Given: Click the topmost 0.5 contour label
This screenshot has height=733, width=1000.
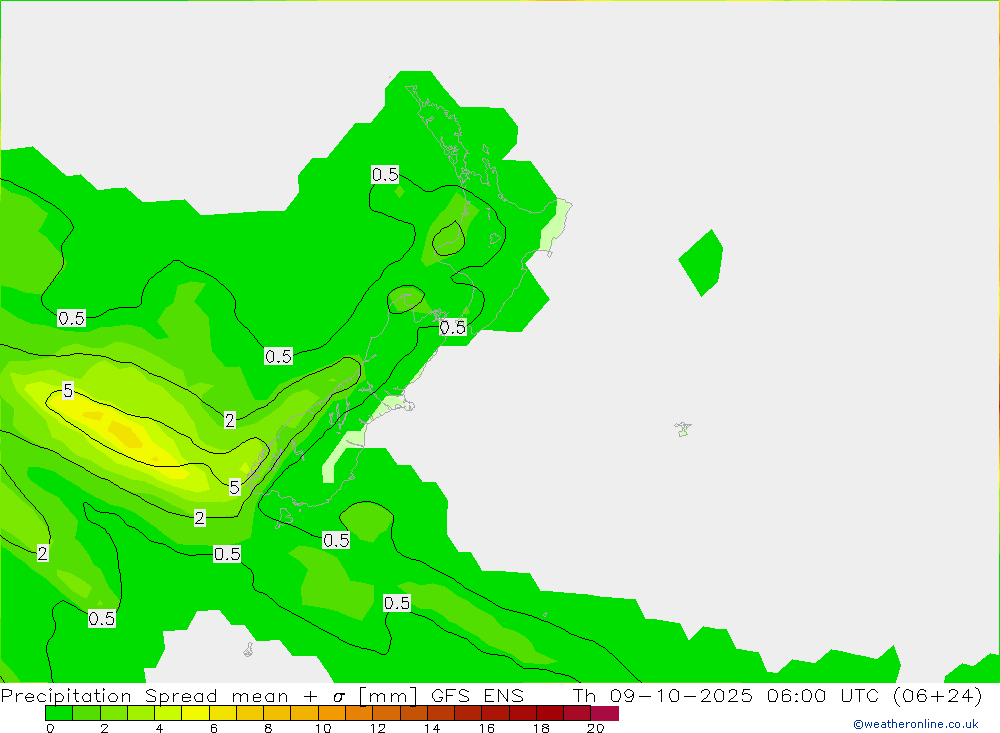Looking at the screenshot, I should (x=385, y=175).
